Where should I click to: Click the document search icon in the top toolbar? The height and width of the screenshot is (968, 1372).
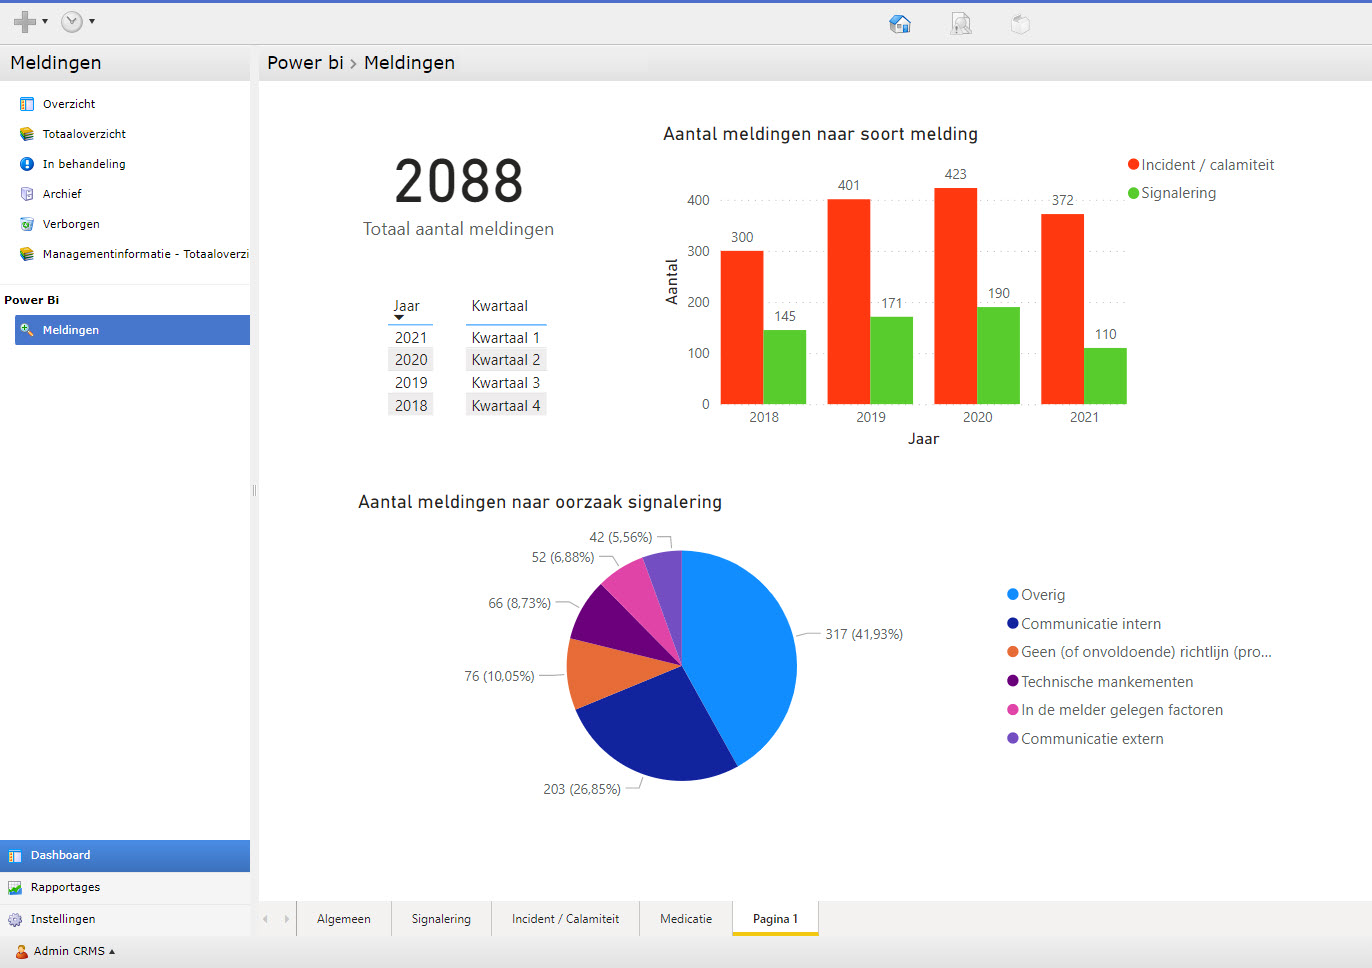[x=961, y=24]
